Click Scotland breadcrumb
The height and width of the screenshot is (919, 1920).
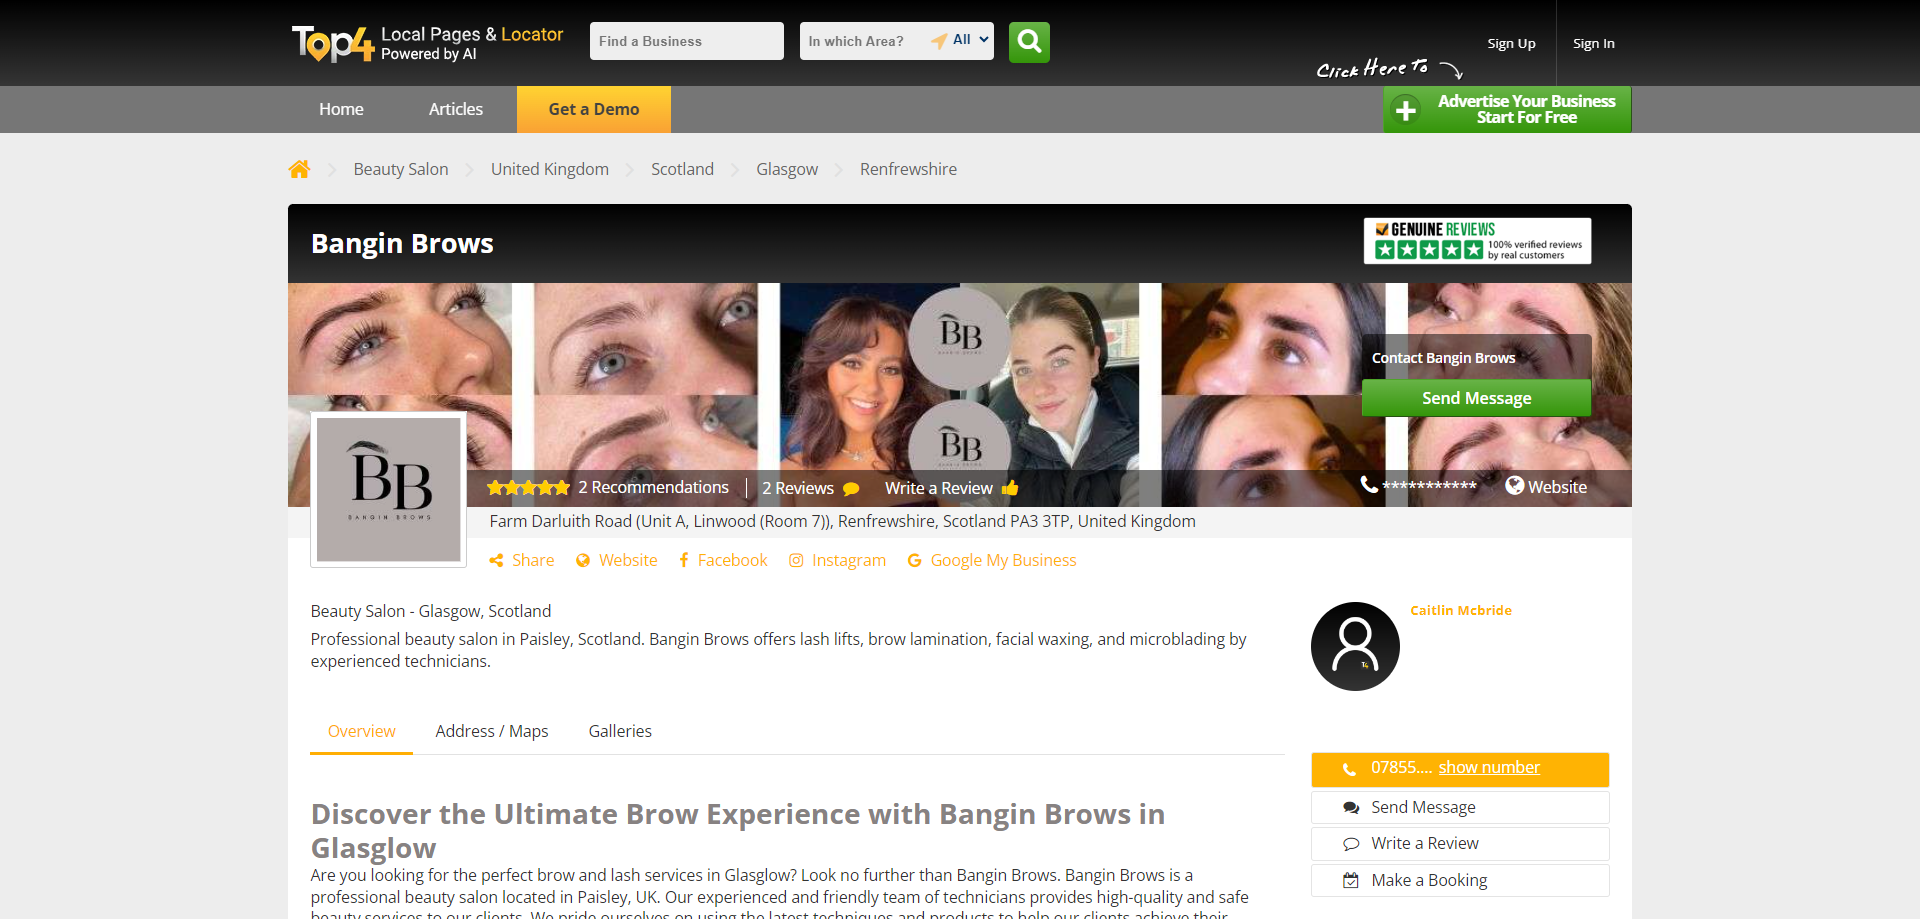point(682,169)
